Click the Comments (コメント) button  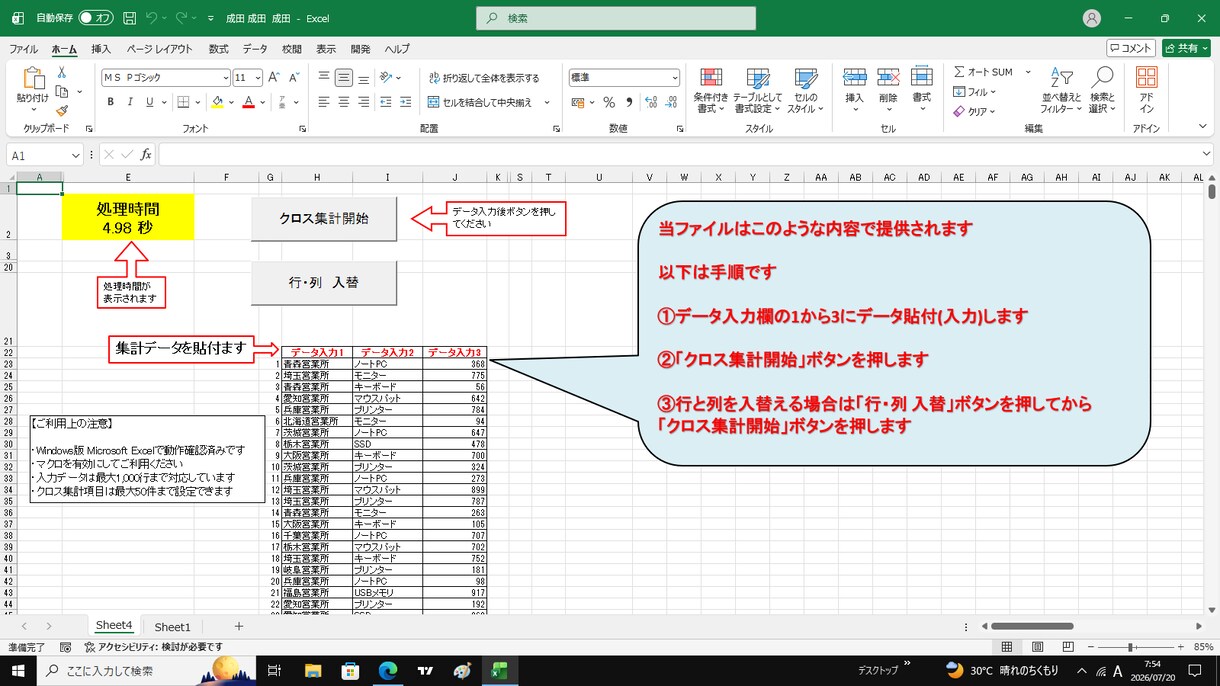[x=1131, y=48]
